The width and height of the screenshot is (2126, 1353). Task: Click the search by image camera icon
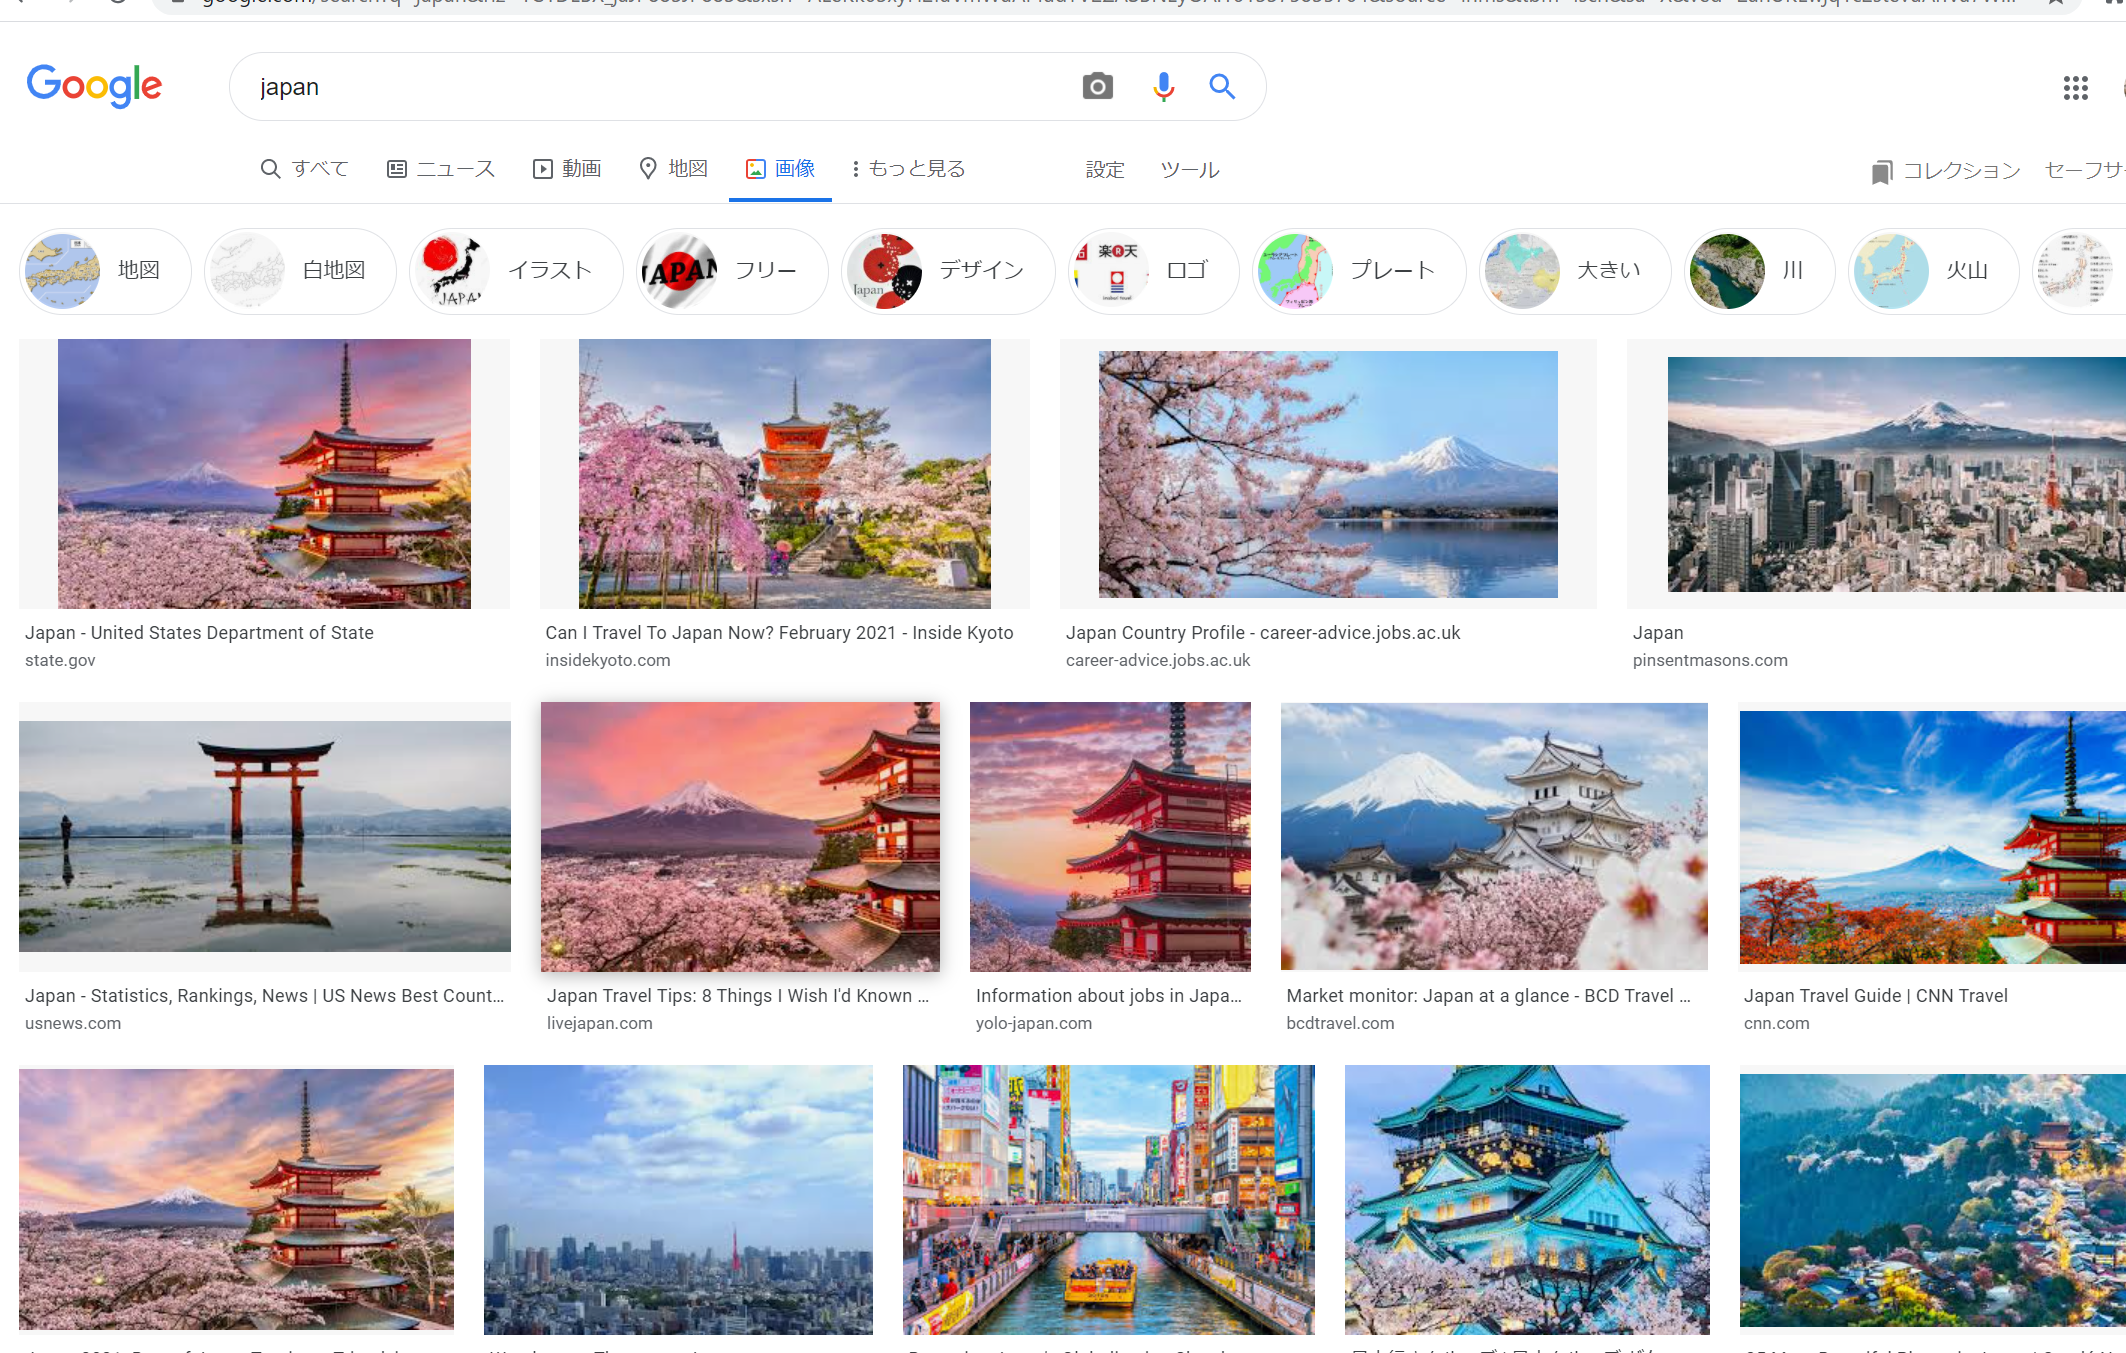pos(1097,87)
